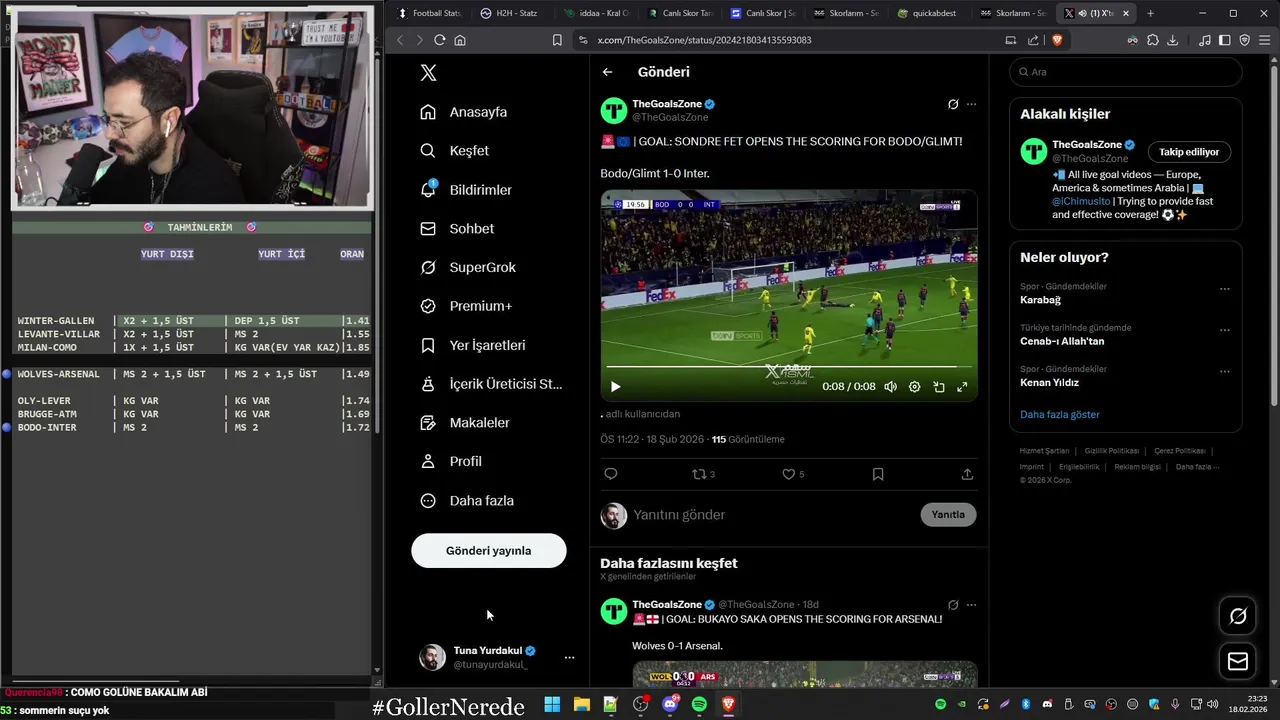Open İçerik Üreticisi Stüdyosu

pos(491,384)
